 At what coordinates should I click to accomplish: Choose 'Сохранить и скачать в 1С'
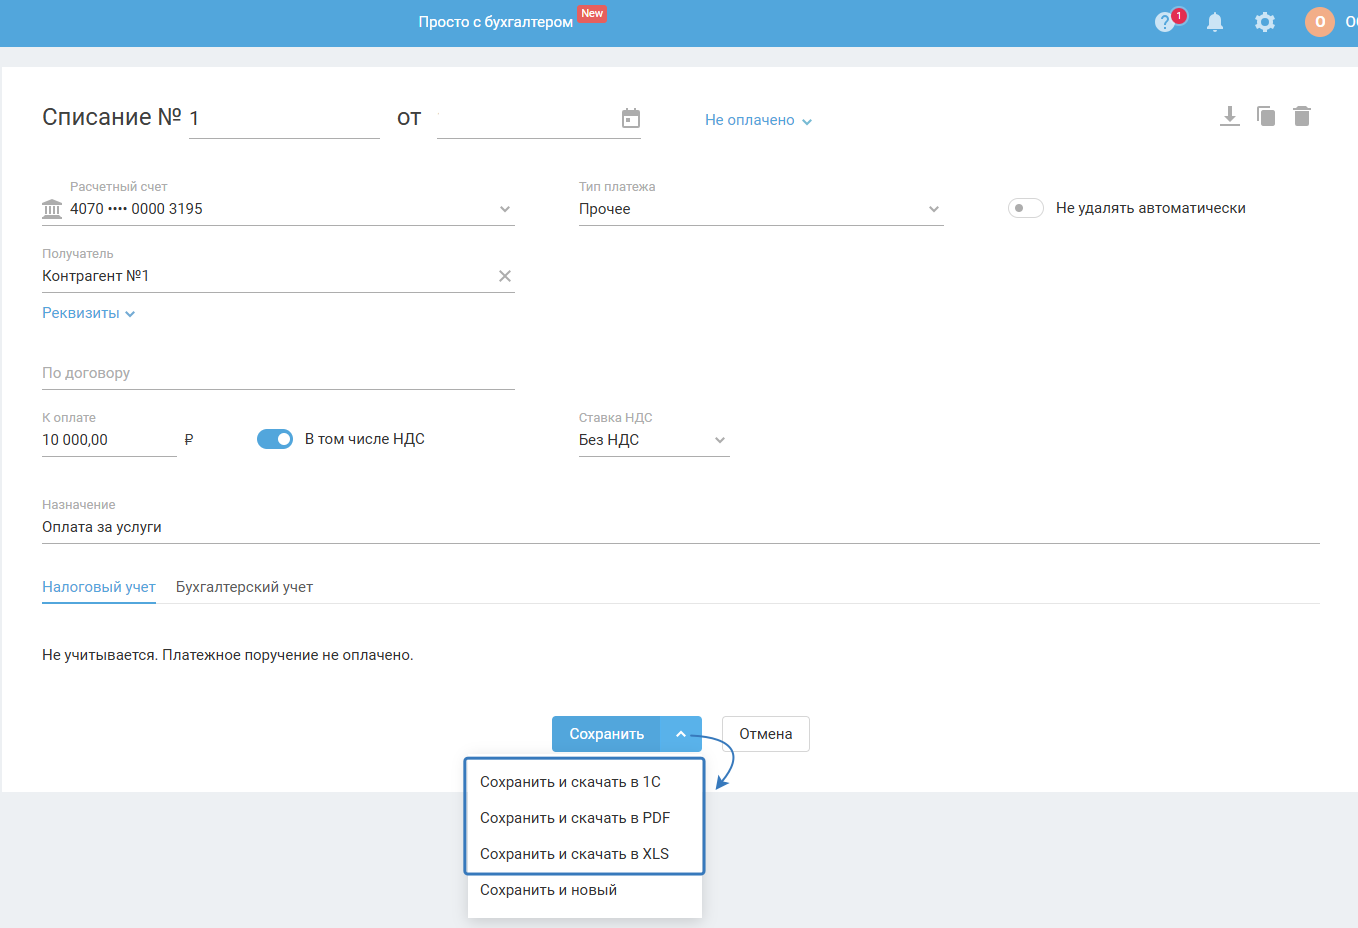(585, 782)
